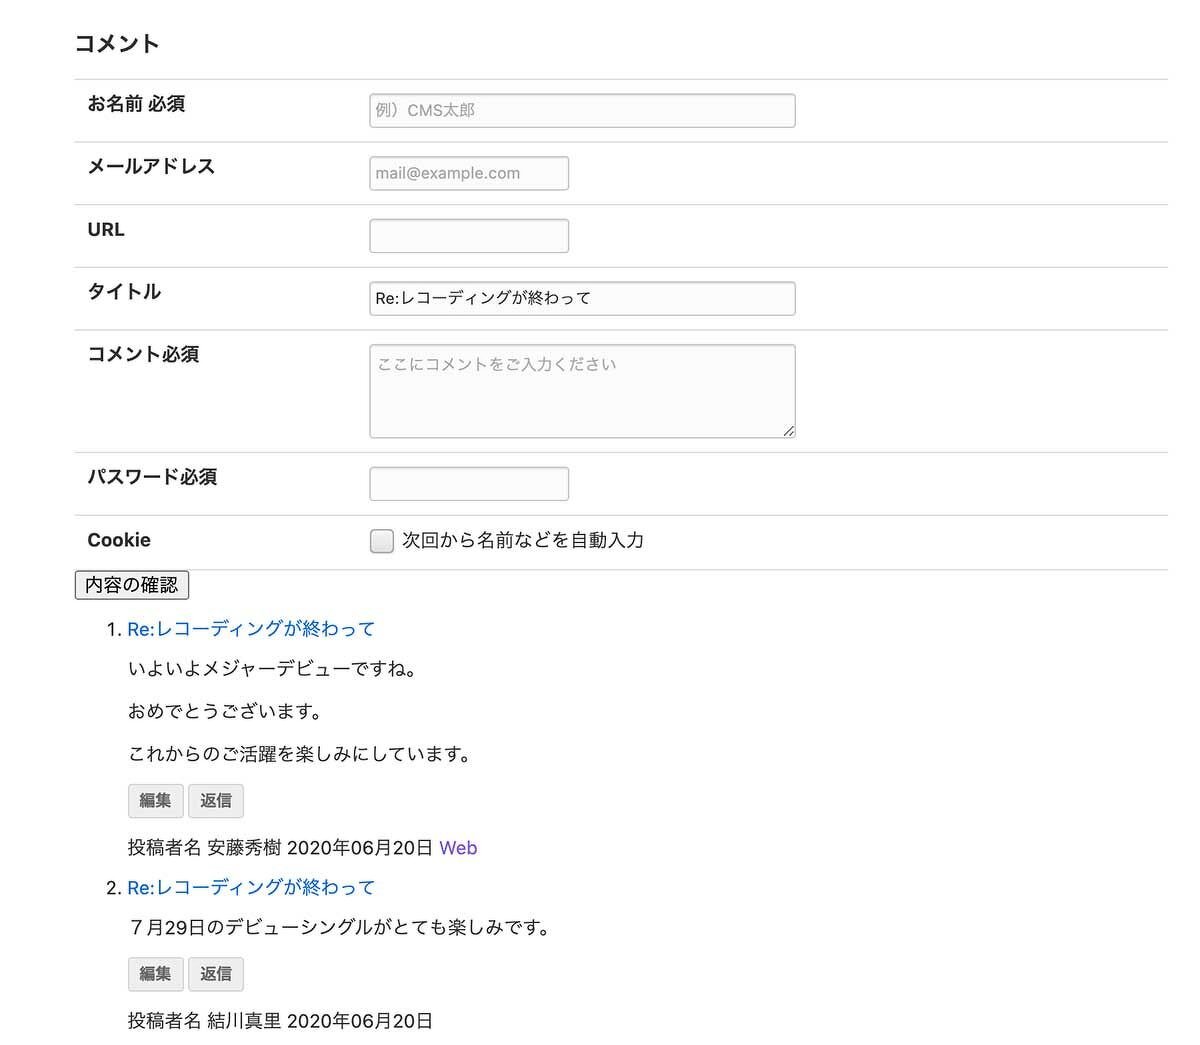Open first comment's Re:レコーディングが終わって link
The image size is (1200, 1045).
pos(250,629)
